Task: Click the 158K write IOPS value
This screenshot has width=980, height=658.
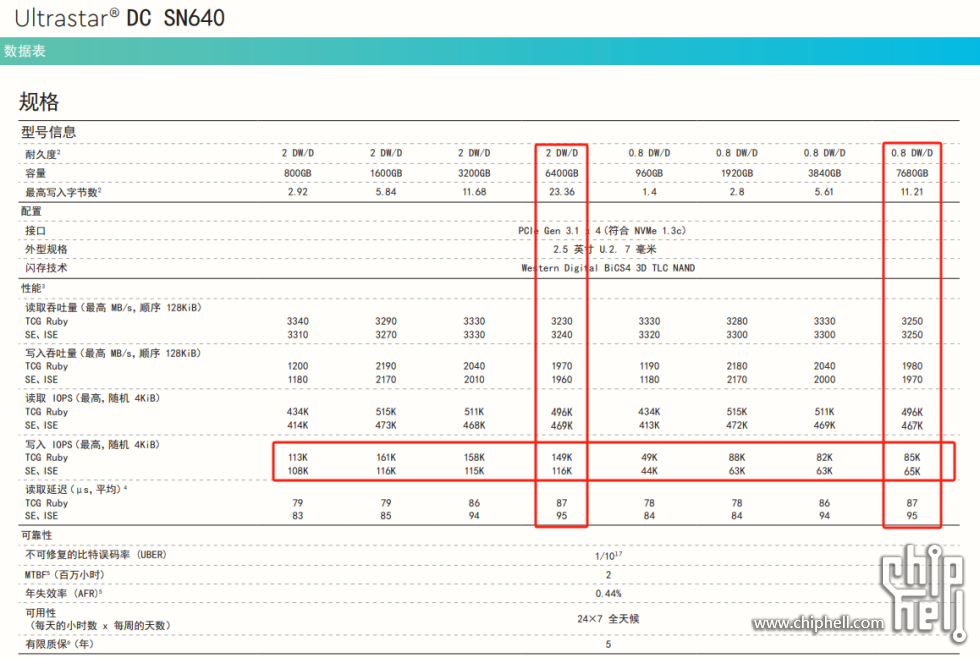Action: tap(474, 457)
